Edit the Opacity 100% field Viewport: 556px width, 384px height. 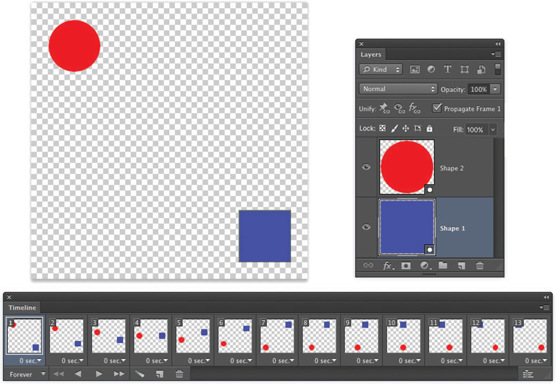479,89
